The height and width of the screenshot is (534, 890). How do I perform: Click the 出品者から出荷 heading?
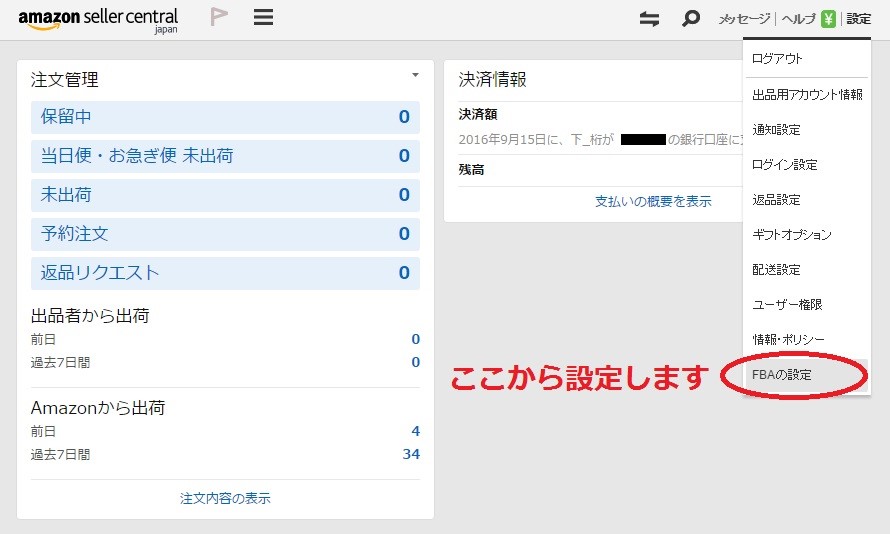pos(90,316)
